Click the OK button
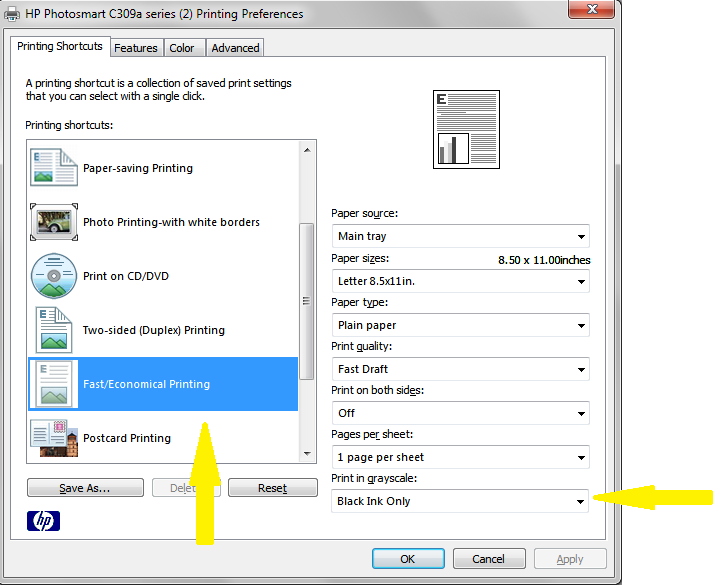Viewport: 715px width, 587px height. point(408,559)
